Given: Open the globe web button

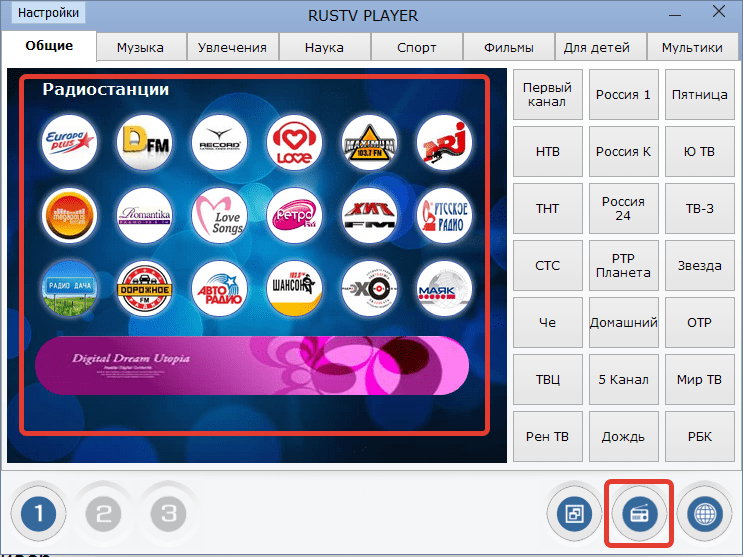Looking at the screenshot, I should pos(705,514).
